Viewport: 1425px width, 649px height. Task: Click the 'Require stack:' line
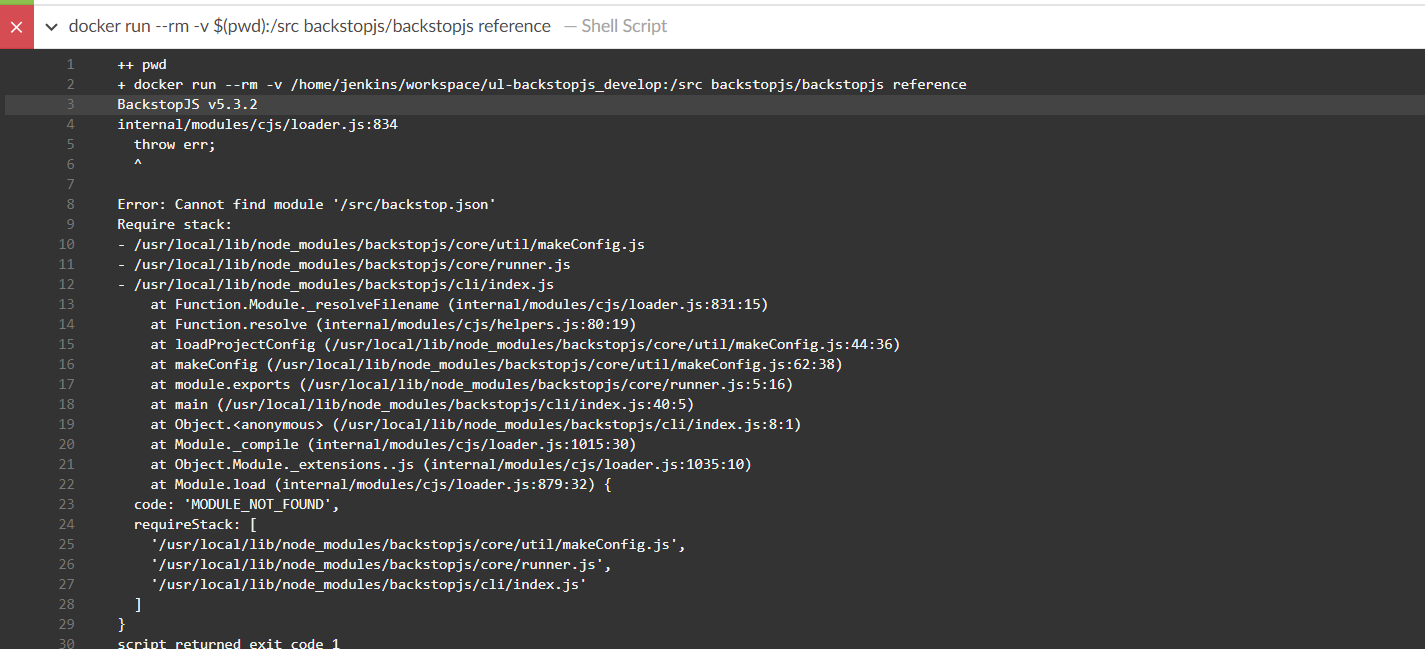click(175, 224)
